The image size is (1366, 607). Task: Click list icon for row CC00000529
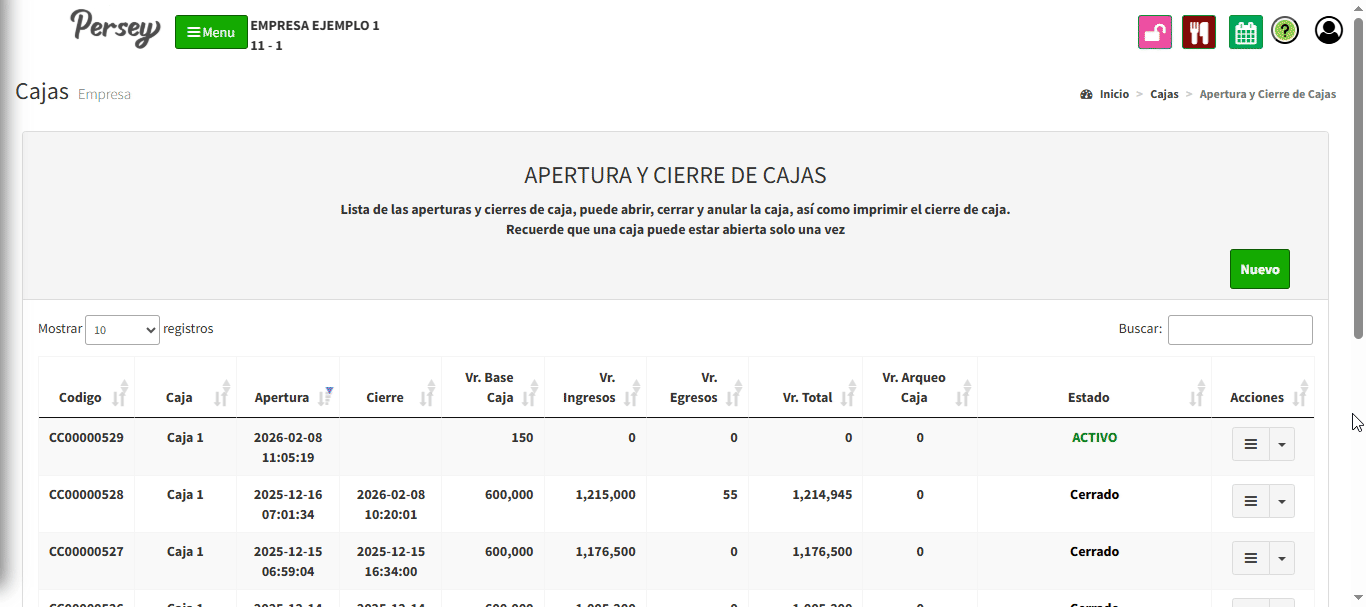(1250, 444)
